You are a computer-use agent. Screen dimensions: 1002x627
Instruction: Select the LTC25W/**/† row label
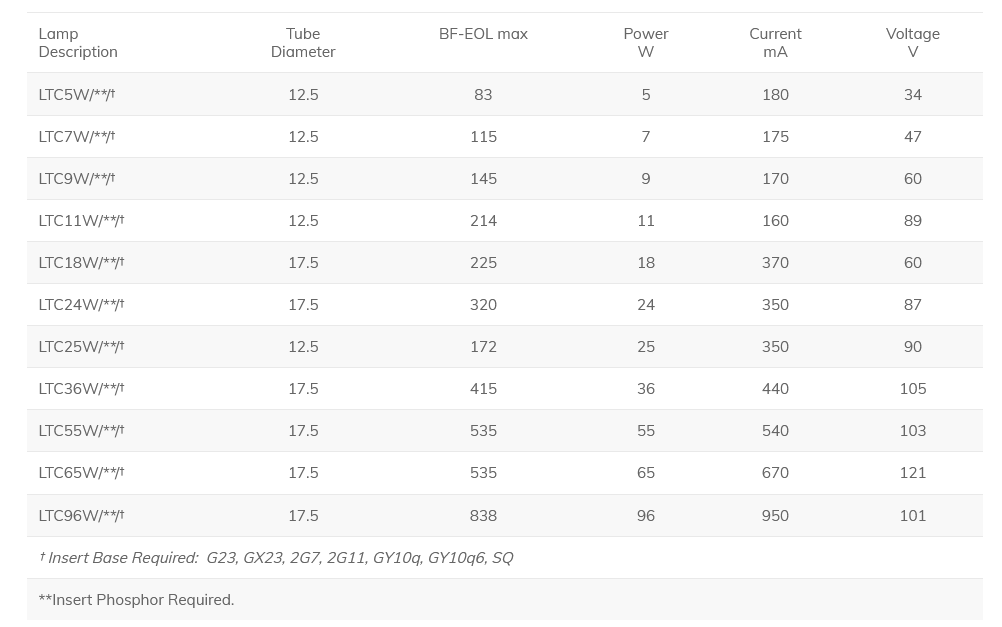[81, 346]
